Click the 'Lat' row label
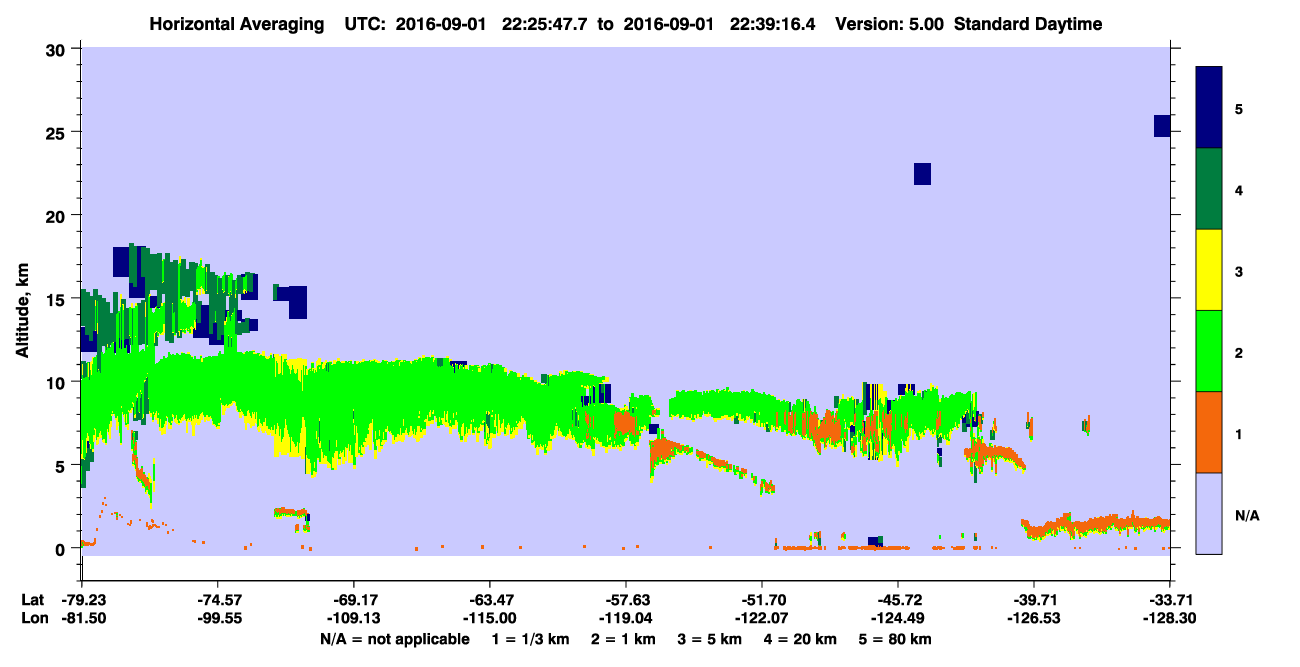 point(33,600)
